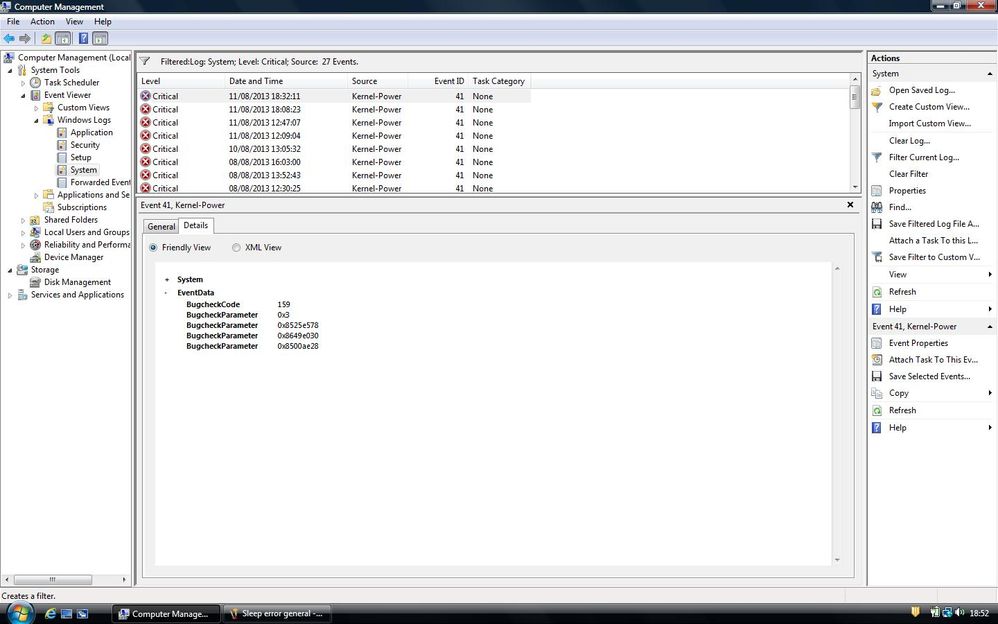
Task: Switch to the General tab
Action: (161, 226)
